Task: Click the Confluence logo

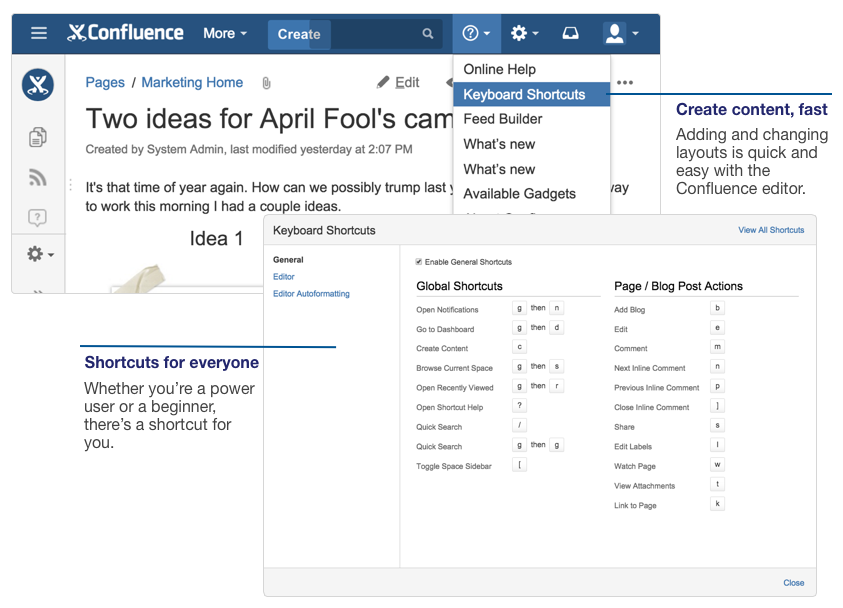Action: 126,32
